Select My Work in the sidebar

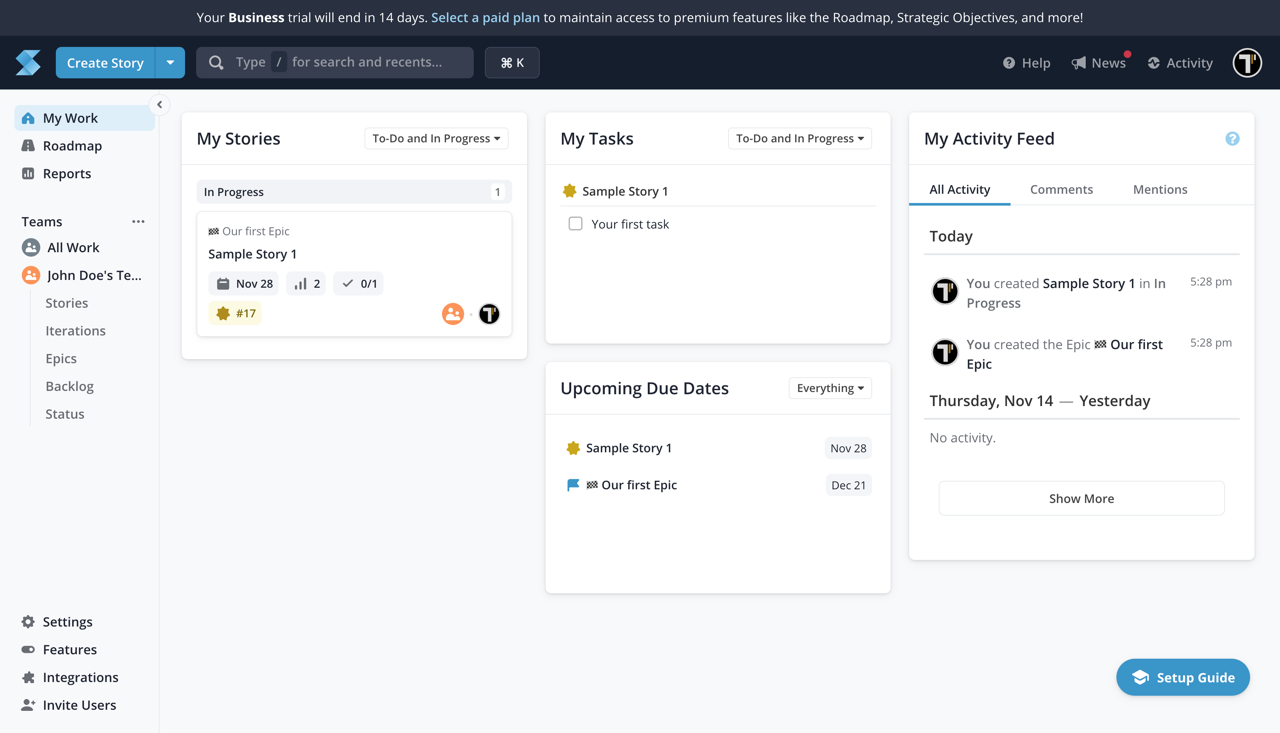[71, 117]
